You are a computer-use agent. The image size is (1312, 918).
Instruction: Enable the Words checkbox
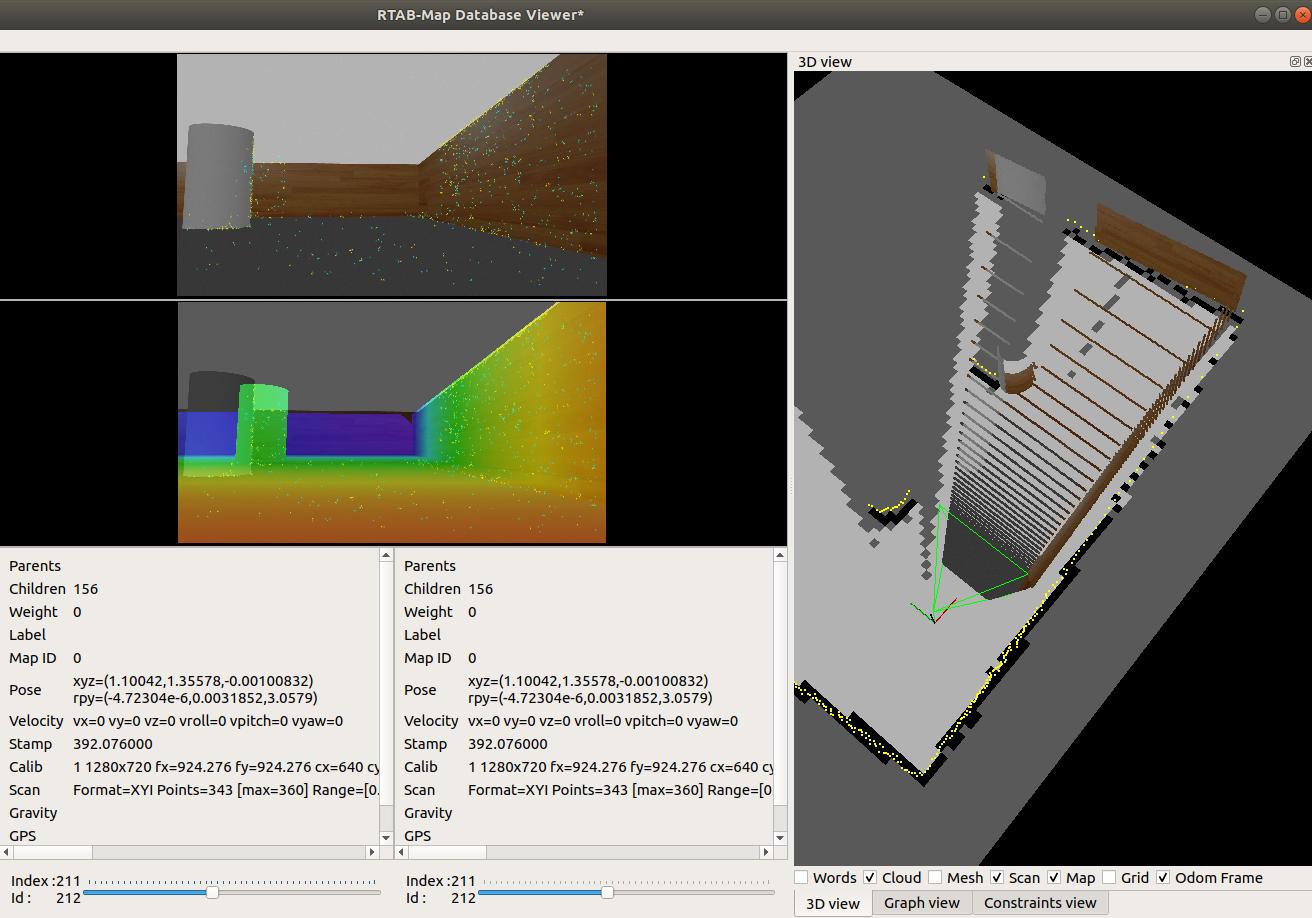click(801, 877)
